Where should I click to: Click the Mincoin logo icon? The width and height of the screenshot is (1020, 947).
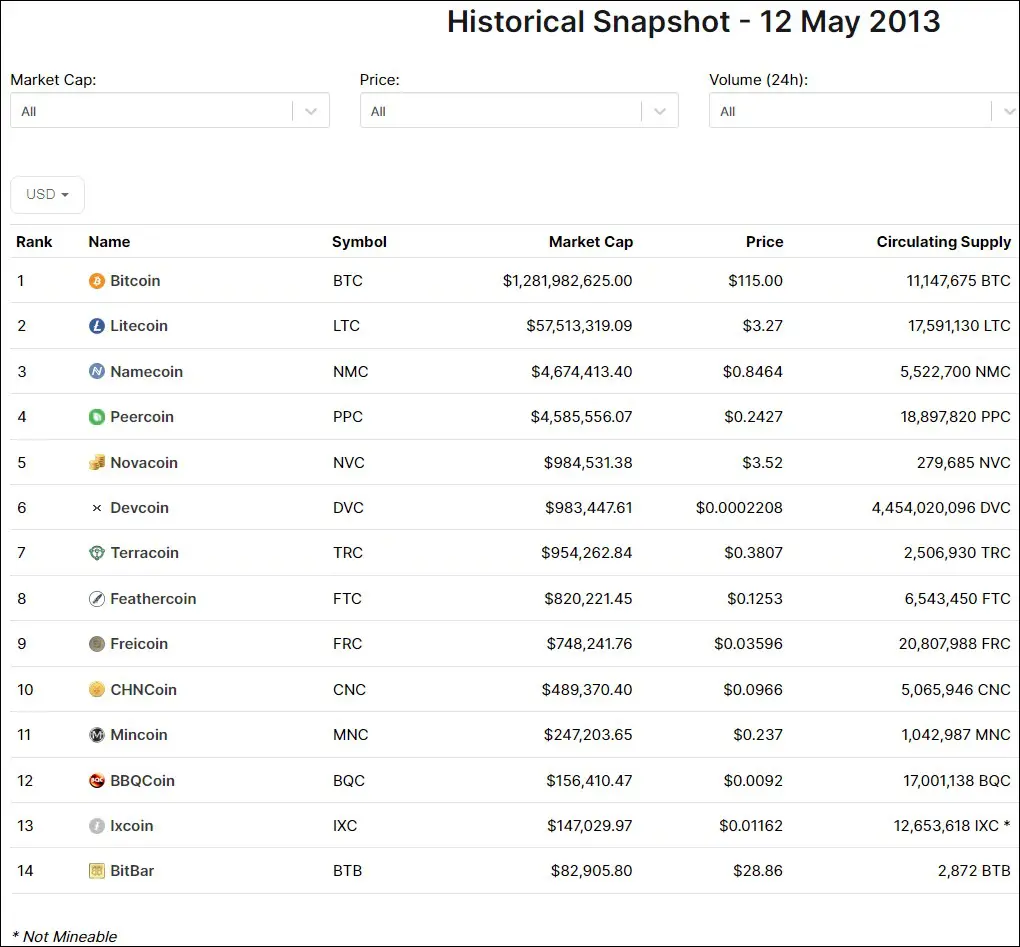tap(96, 735)
